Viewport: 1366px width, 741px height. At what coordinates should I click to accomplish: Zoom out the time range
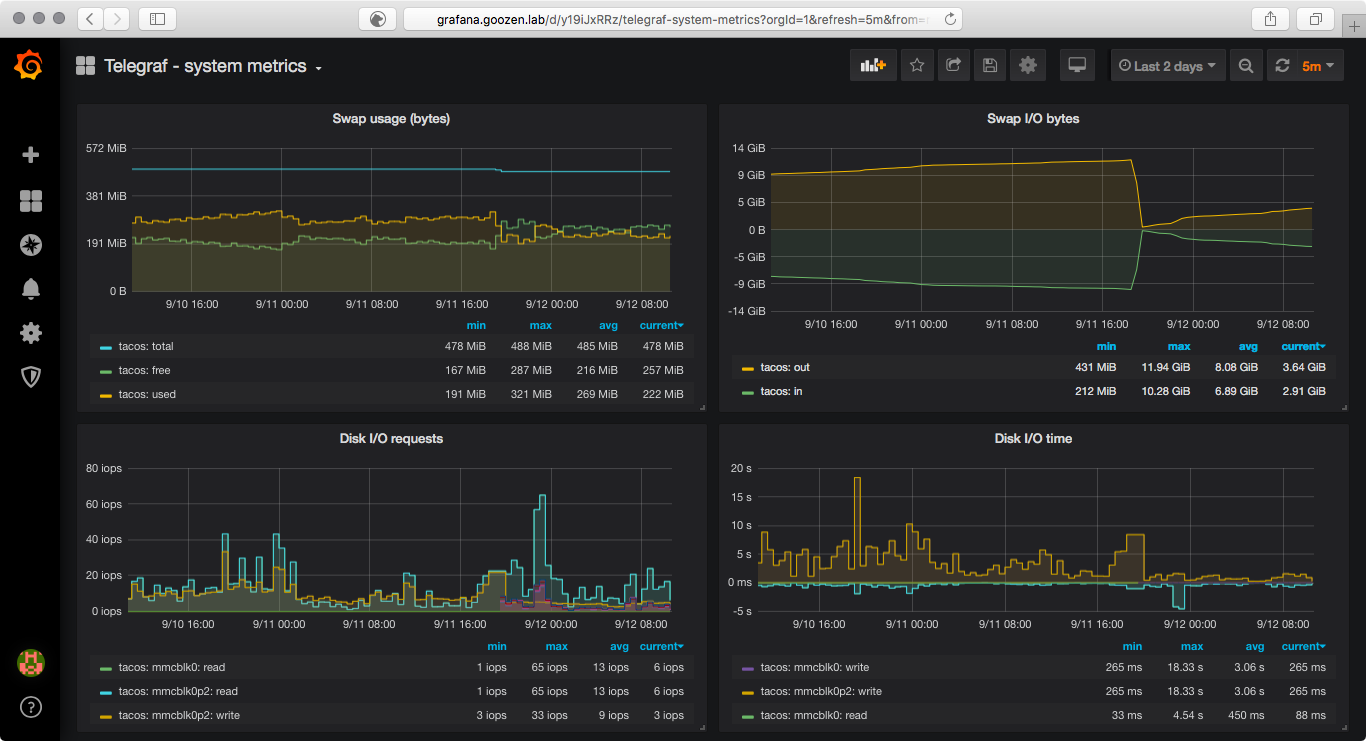coord(1245,66)
